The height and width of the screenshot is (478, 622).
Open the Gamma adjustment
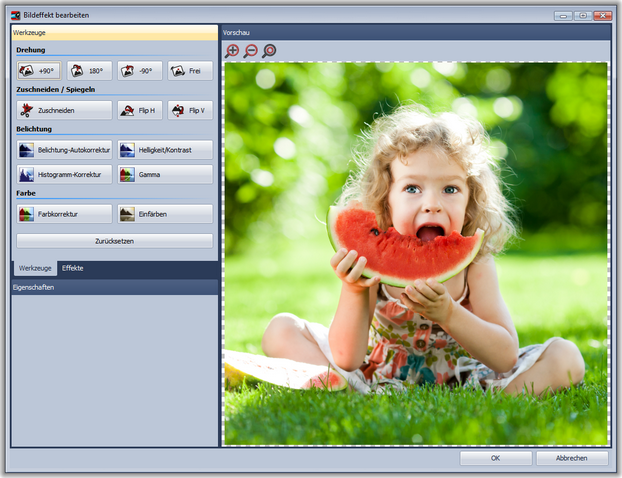pyautogui.click(x=164, y=174)
